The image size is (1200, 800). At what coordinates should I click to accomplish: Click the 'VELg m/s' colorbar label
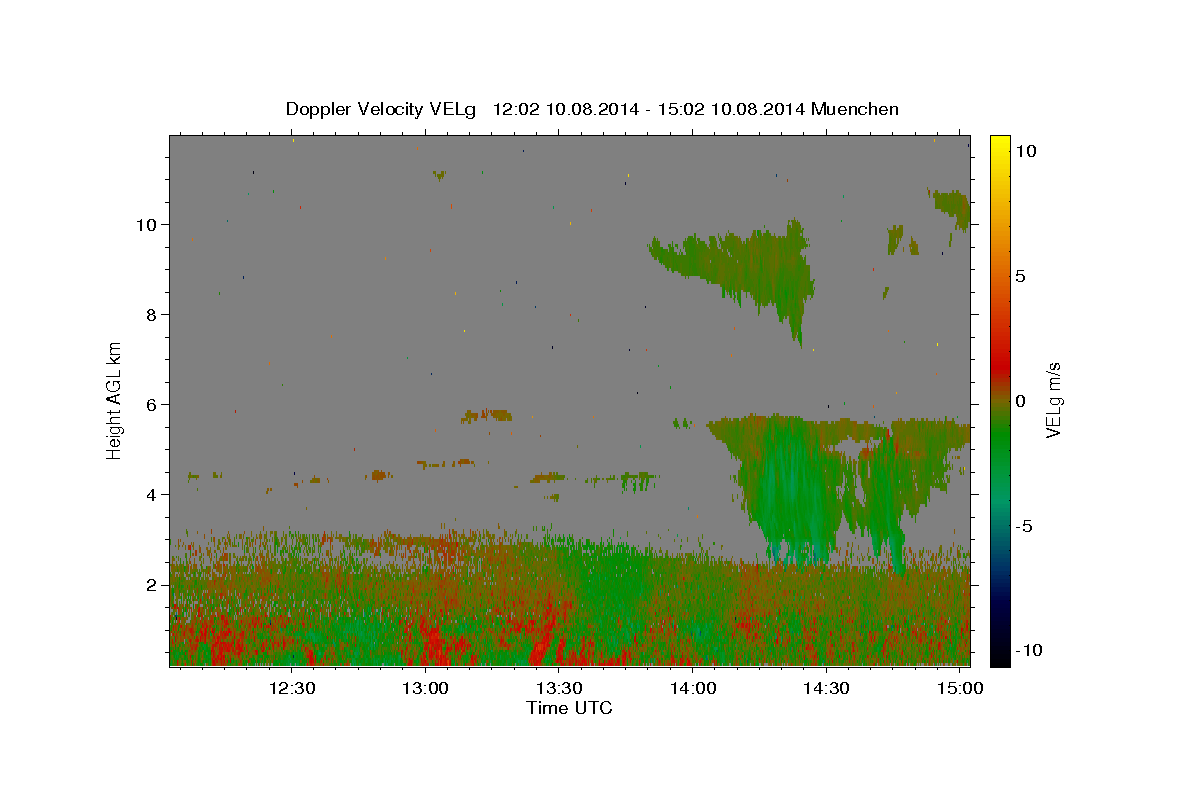(1053, 400)
